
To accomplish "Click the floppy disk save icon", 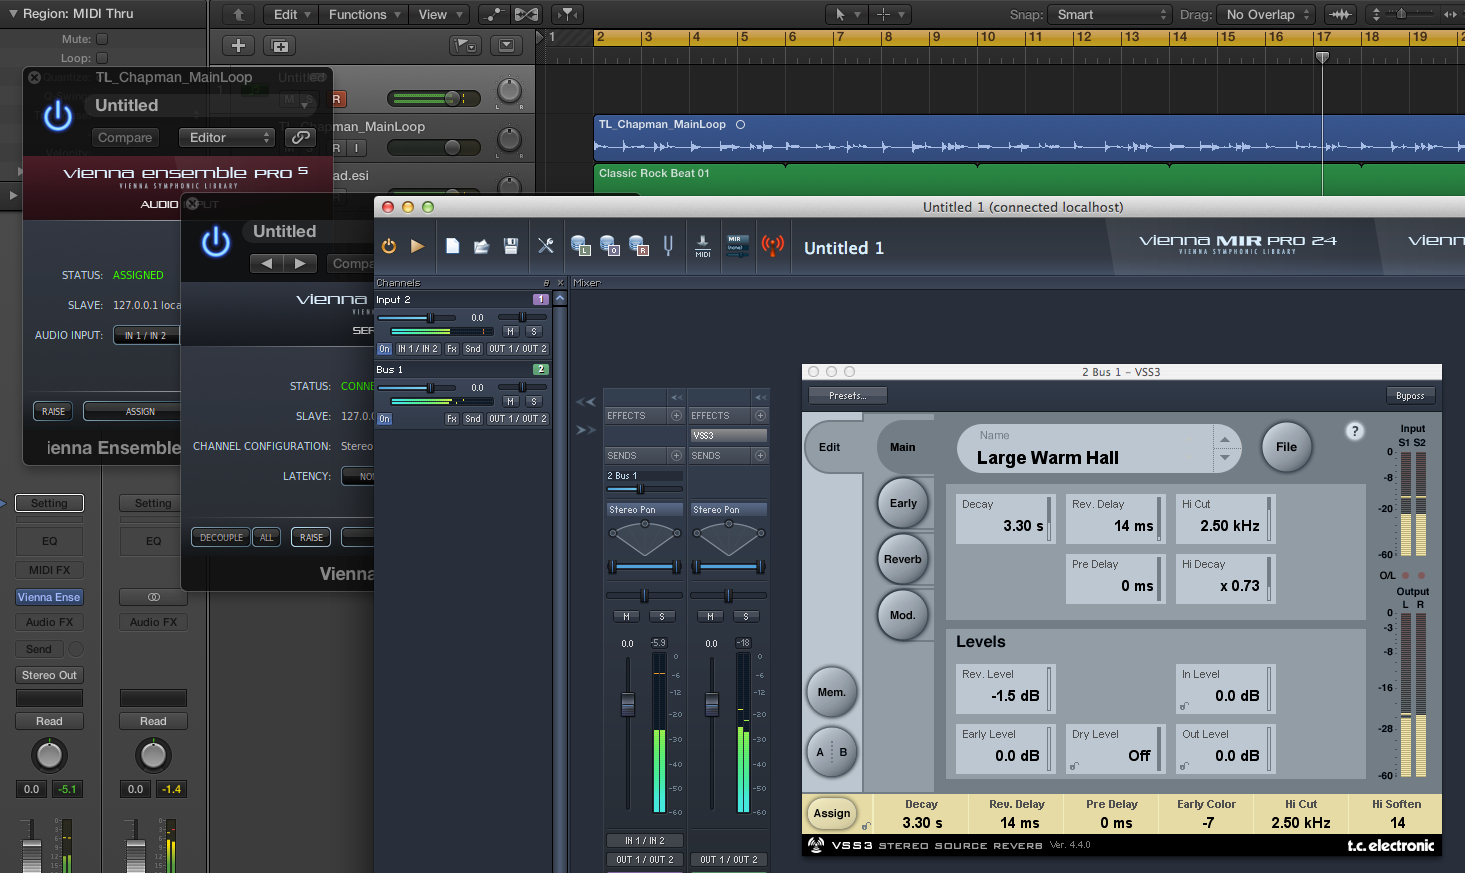I will (511, 246).
